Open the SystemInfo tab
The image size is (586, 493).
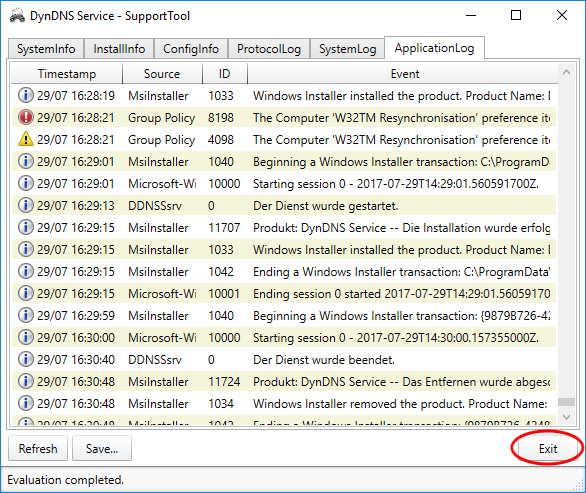(46, 49)
